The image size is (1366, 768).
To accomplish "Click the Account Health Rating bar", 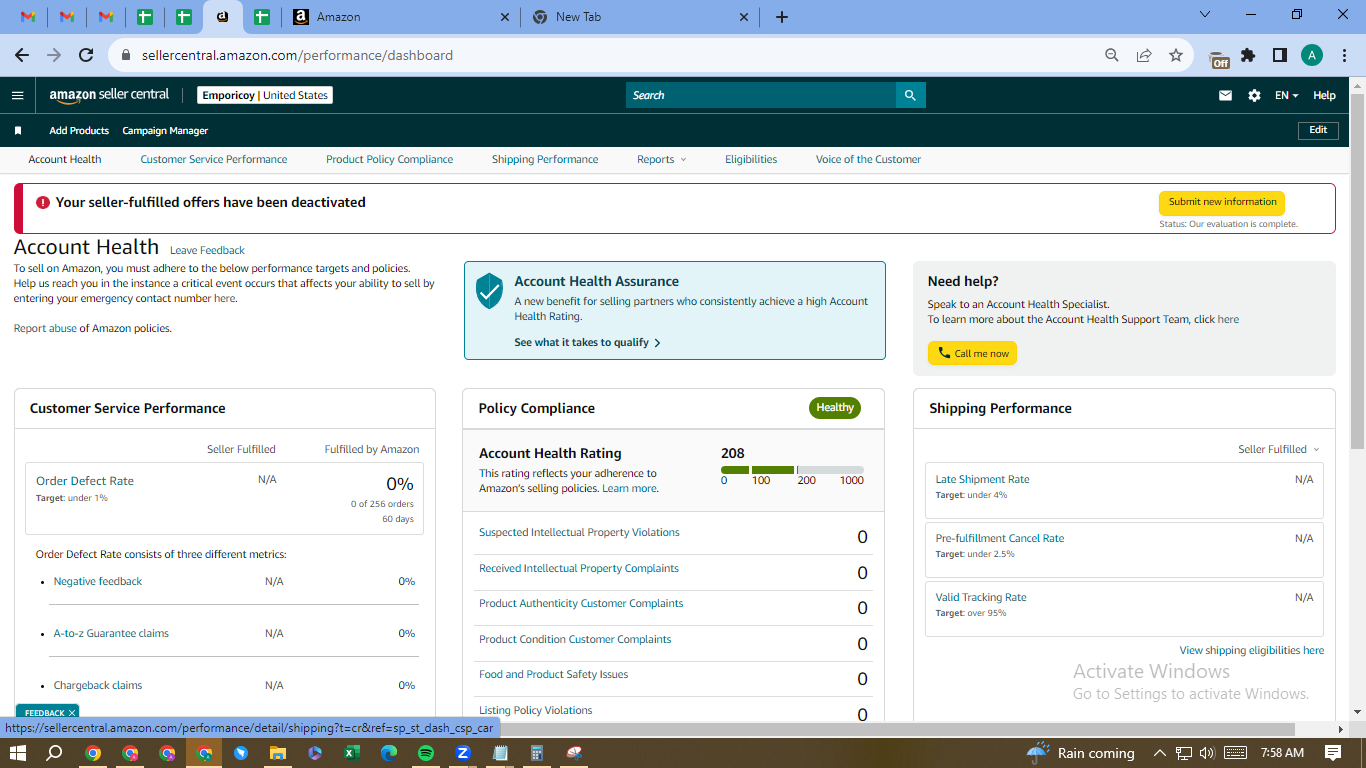I will click(792, 470).
